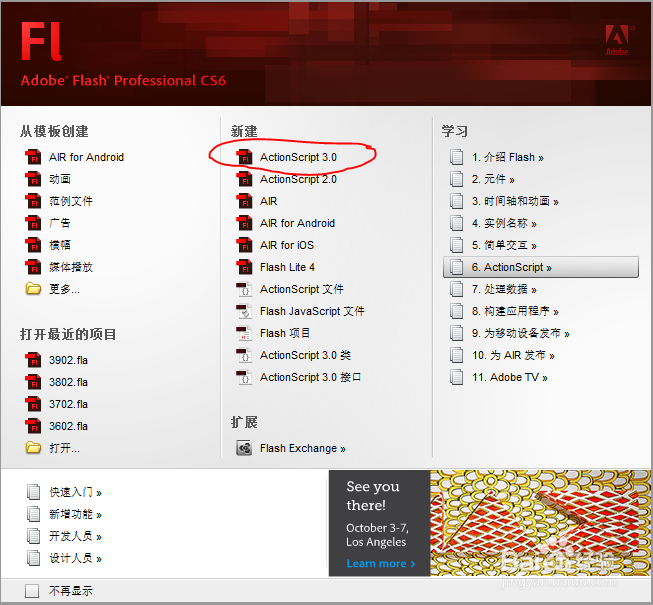Click the Flash Exchange icon

click(x=244, y=448)
